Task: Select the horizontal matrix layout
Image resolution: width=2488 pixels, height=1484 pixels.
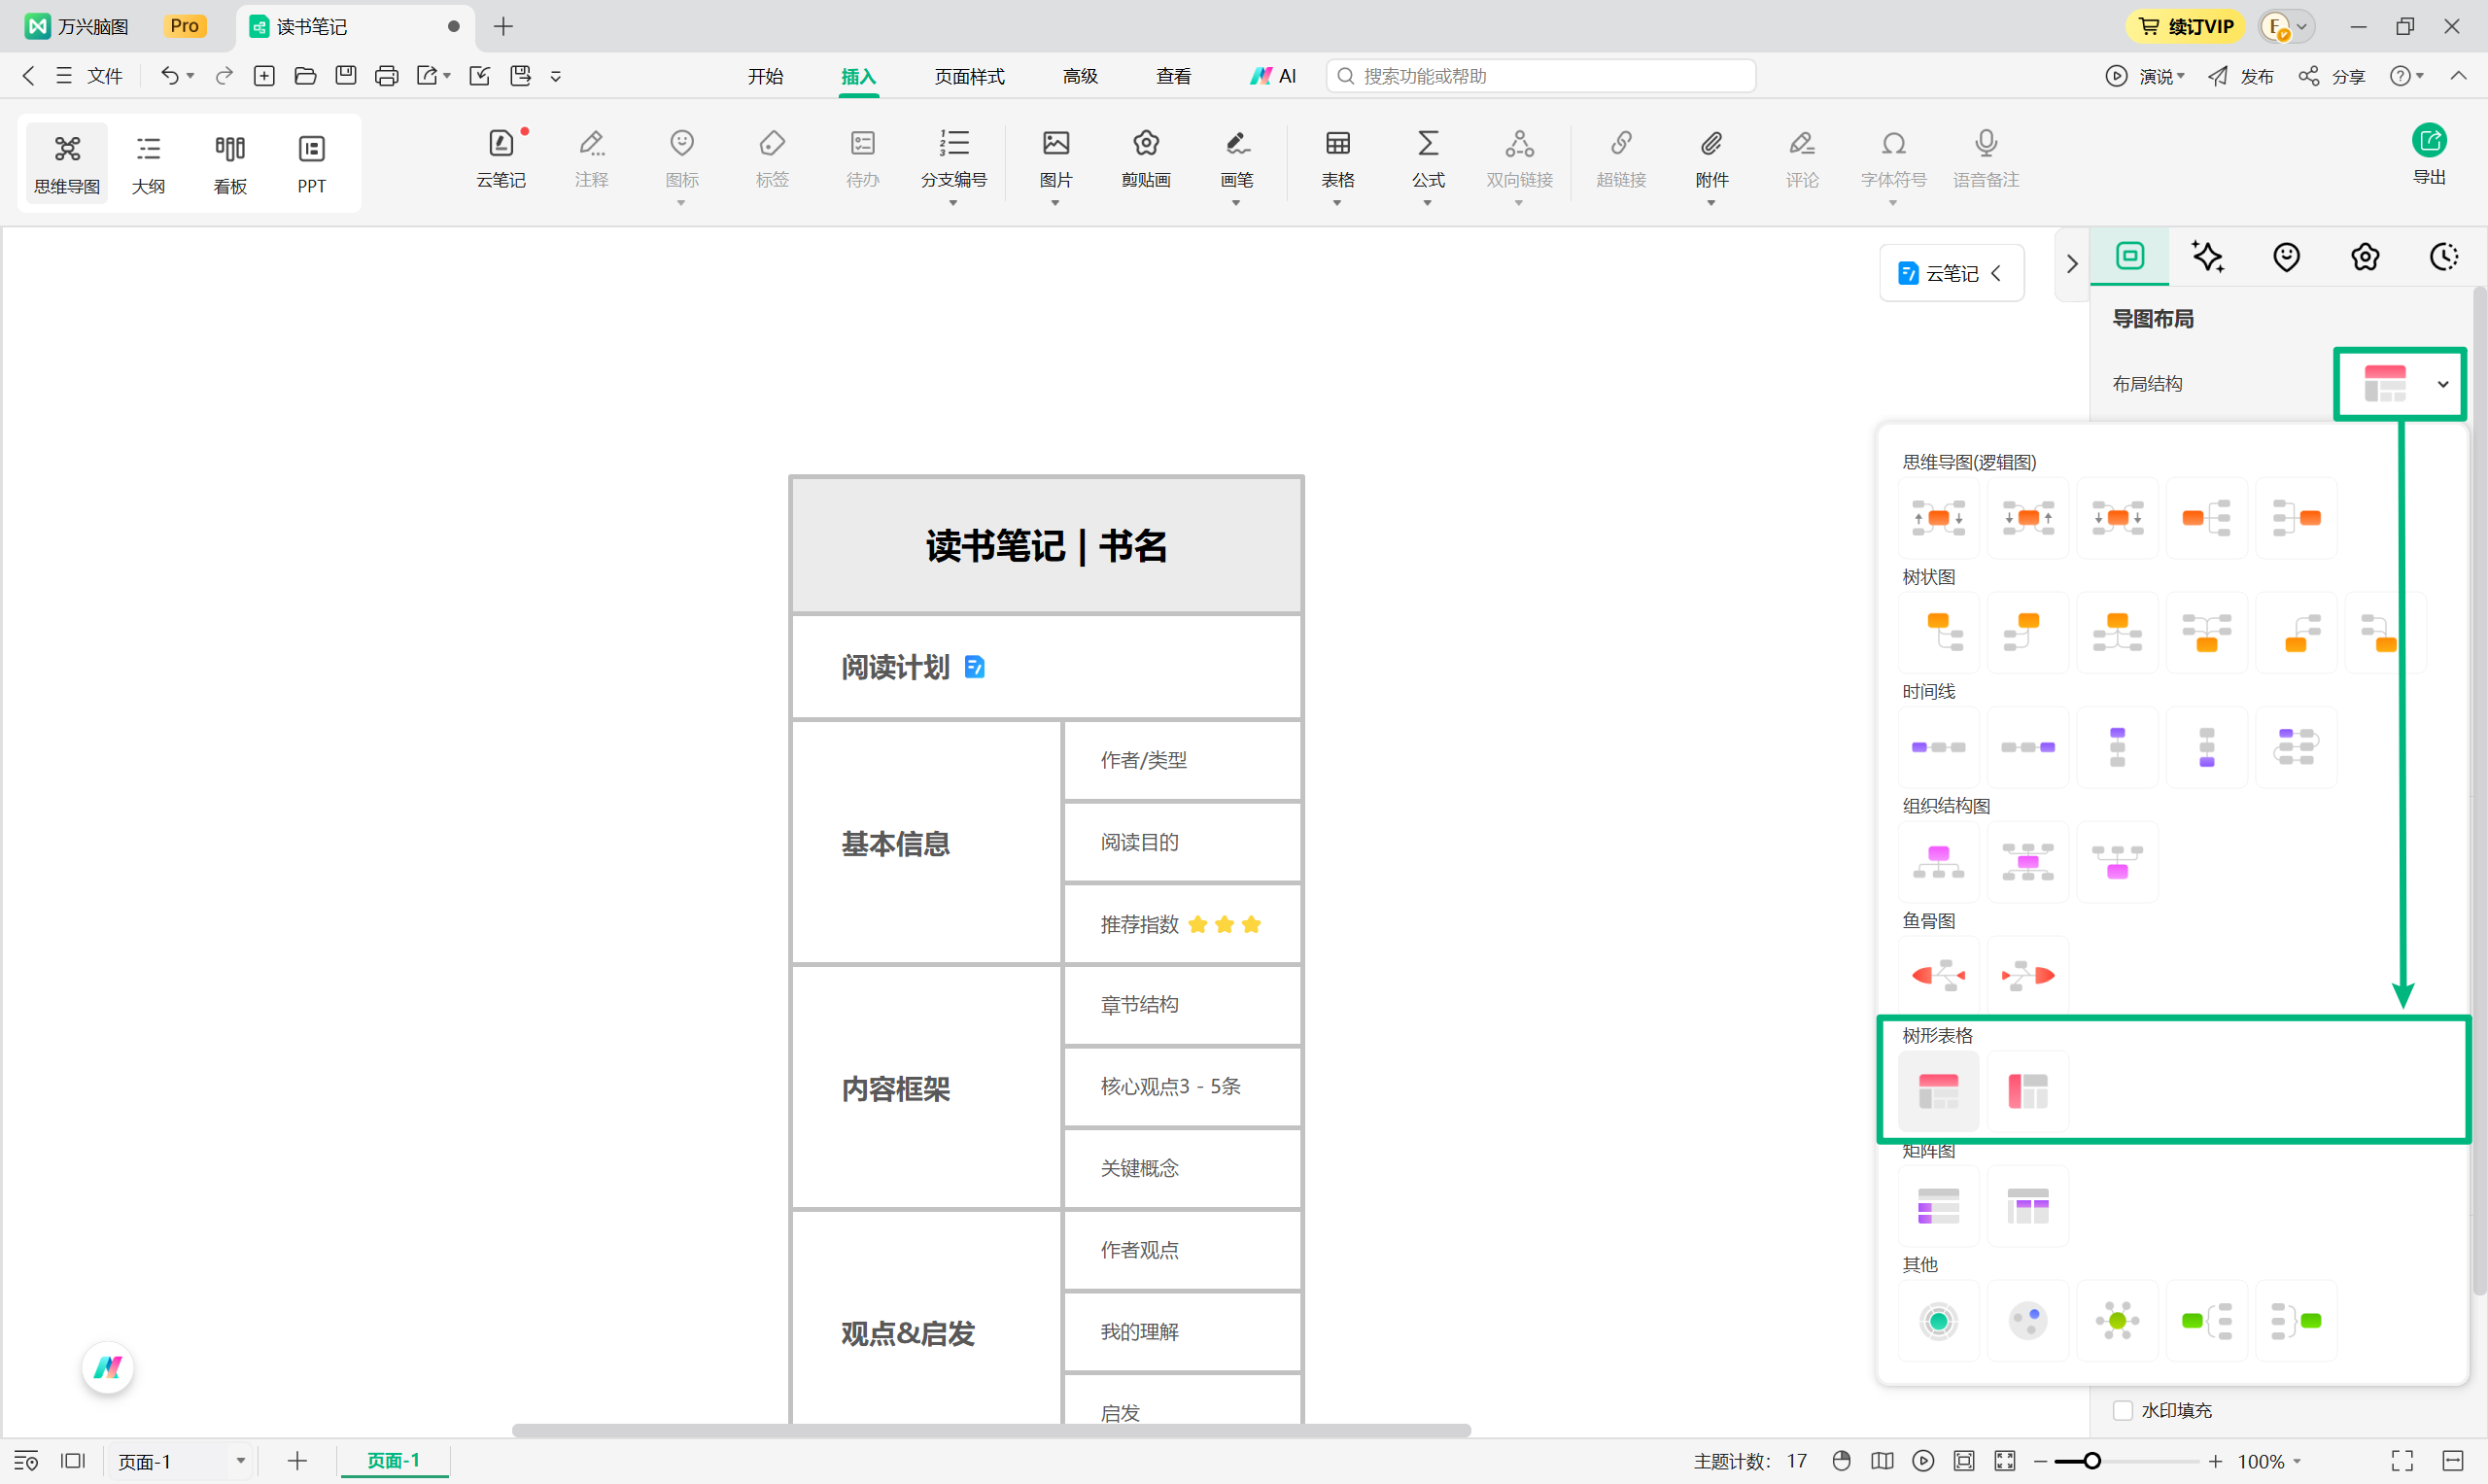Action: click(1937, 1206)
